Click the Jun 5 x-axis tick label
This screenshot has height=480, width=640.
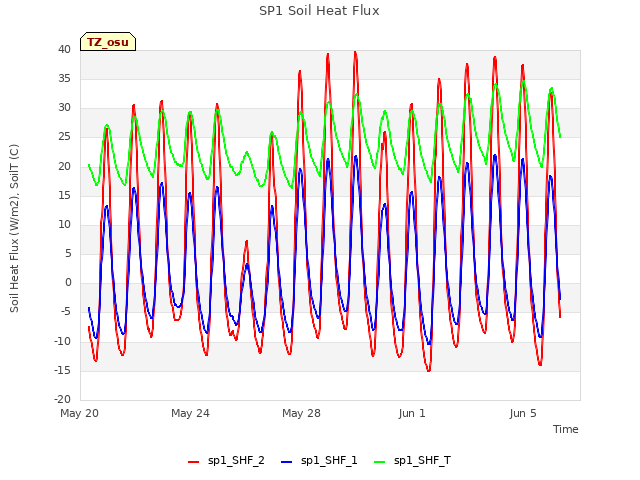pos(523,413)
